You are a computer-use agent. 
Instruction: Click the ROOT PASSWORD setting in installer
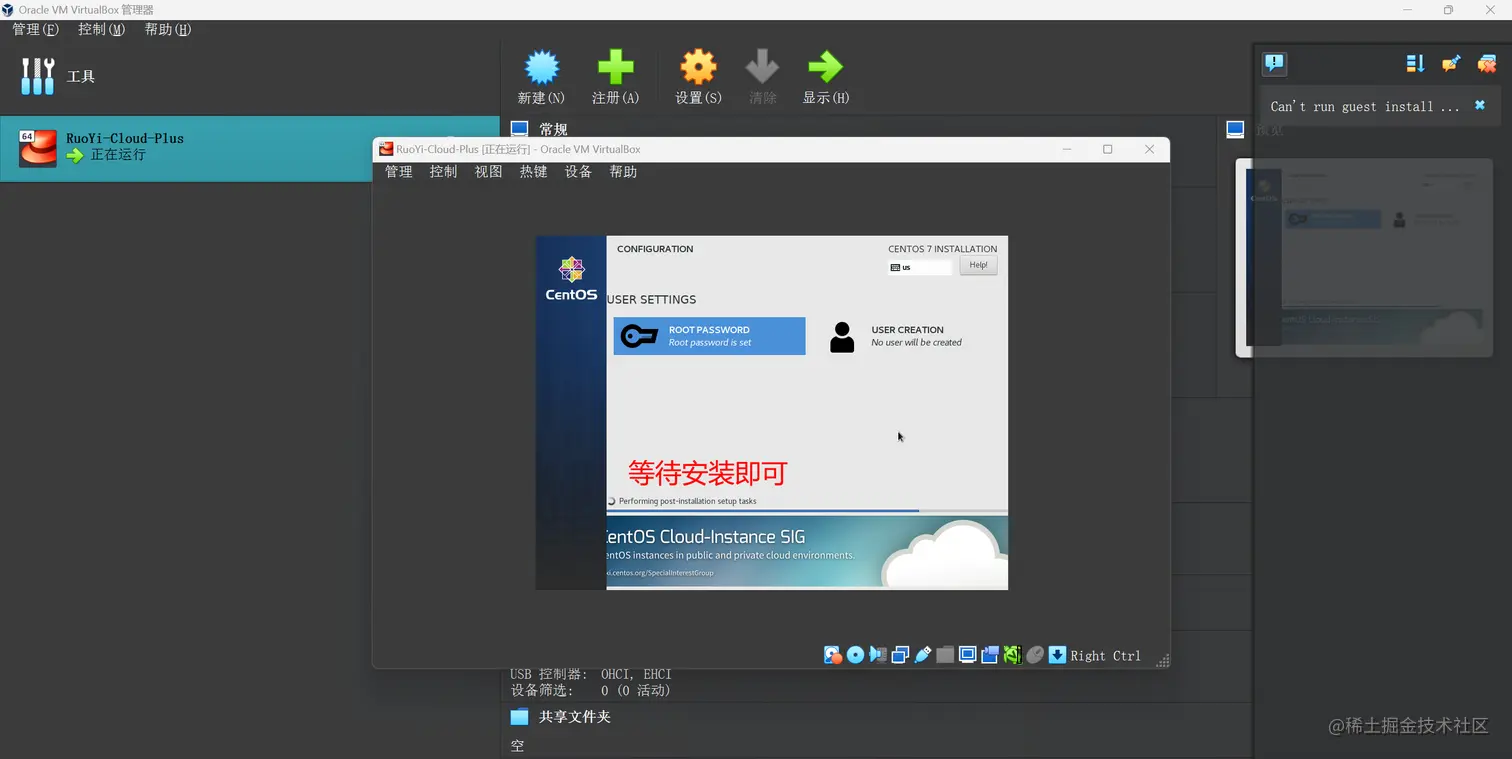click(x=709, y=336)
